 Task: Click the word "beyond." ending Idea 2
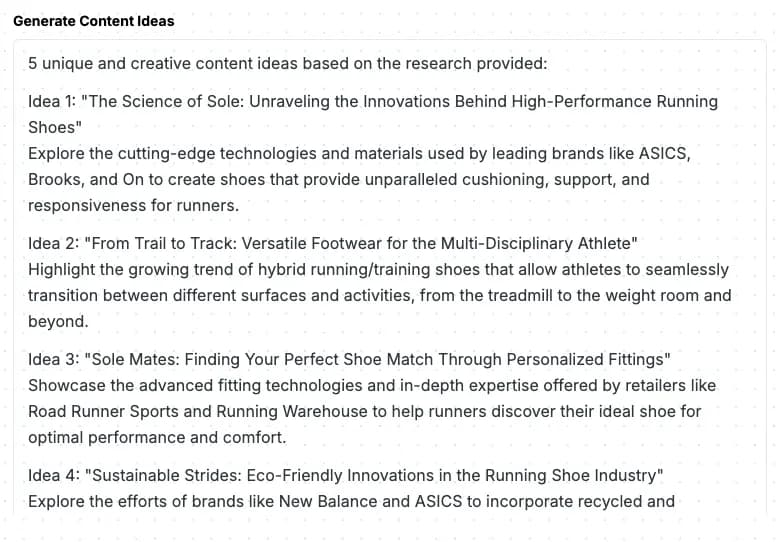point(58,322)
